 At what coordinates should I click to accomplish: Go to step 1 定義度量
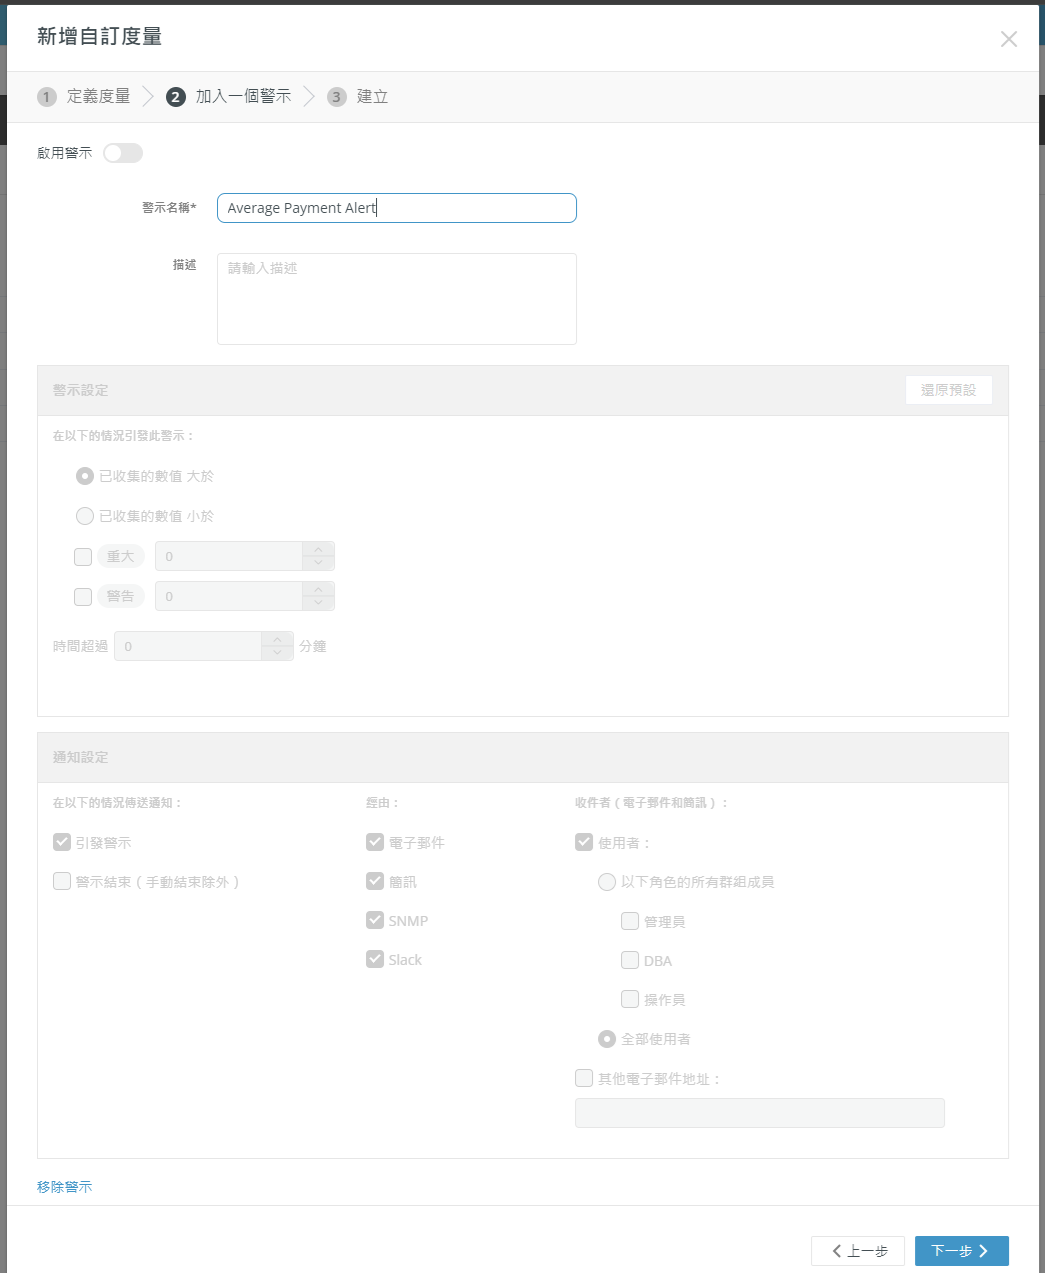[x=85, y=97]
